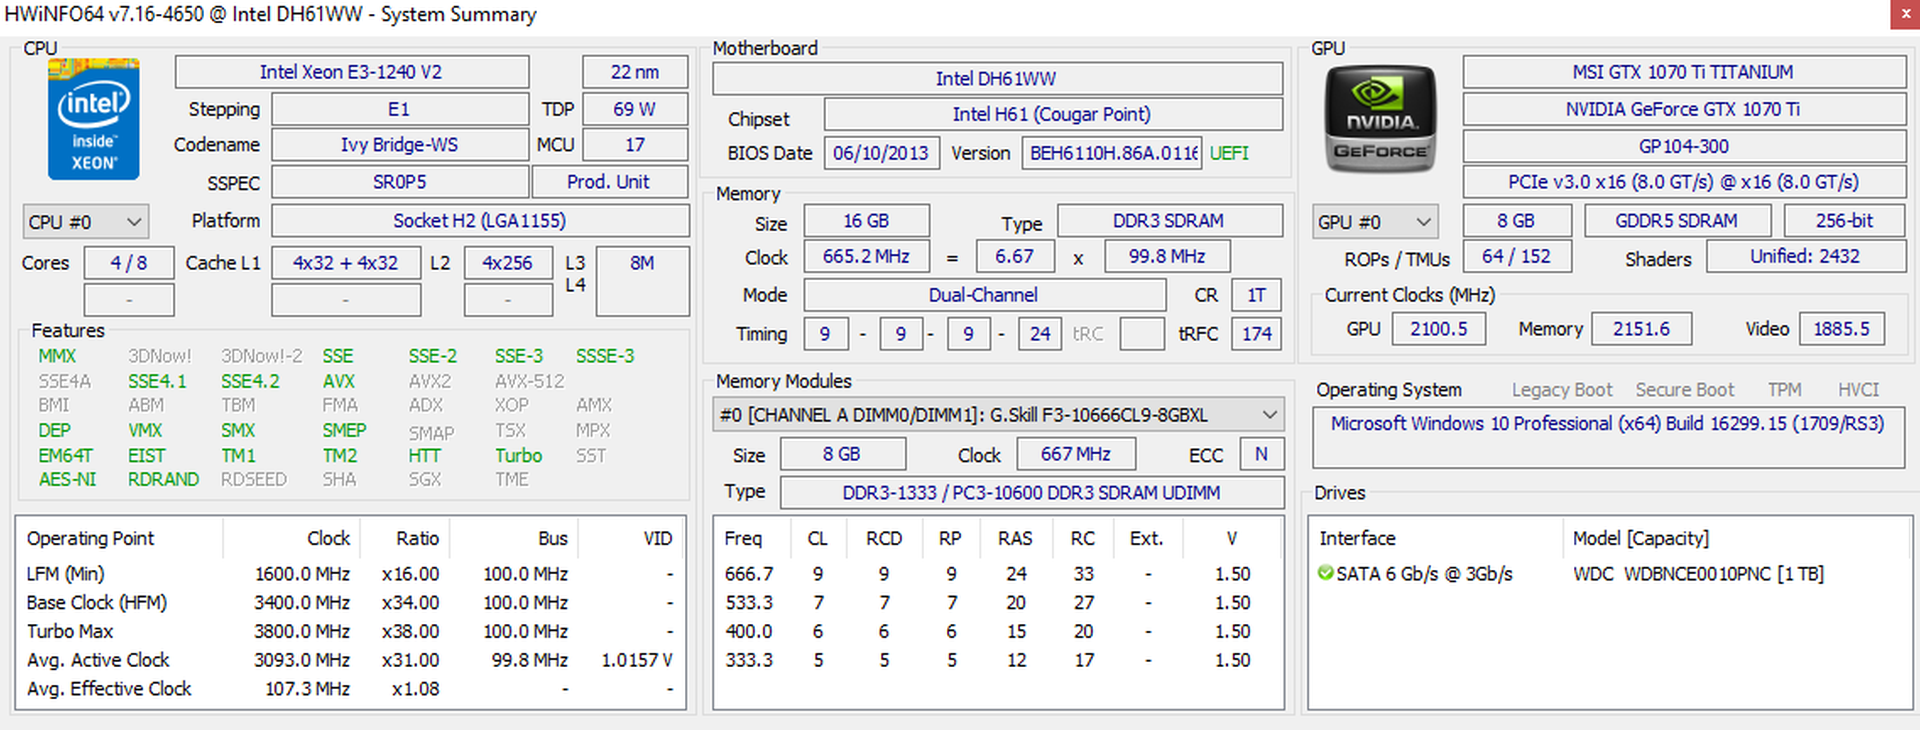1920x730 pixels.
Task: Click the Intel Xeon E3-1240 V2 name field
Action: pyautogui.click(x=351, y=72)
